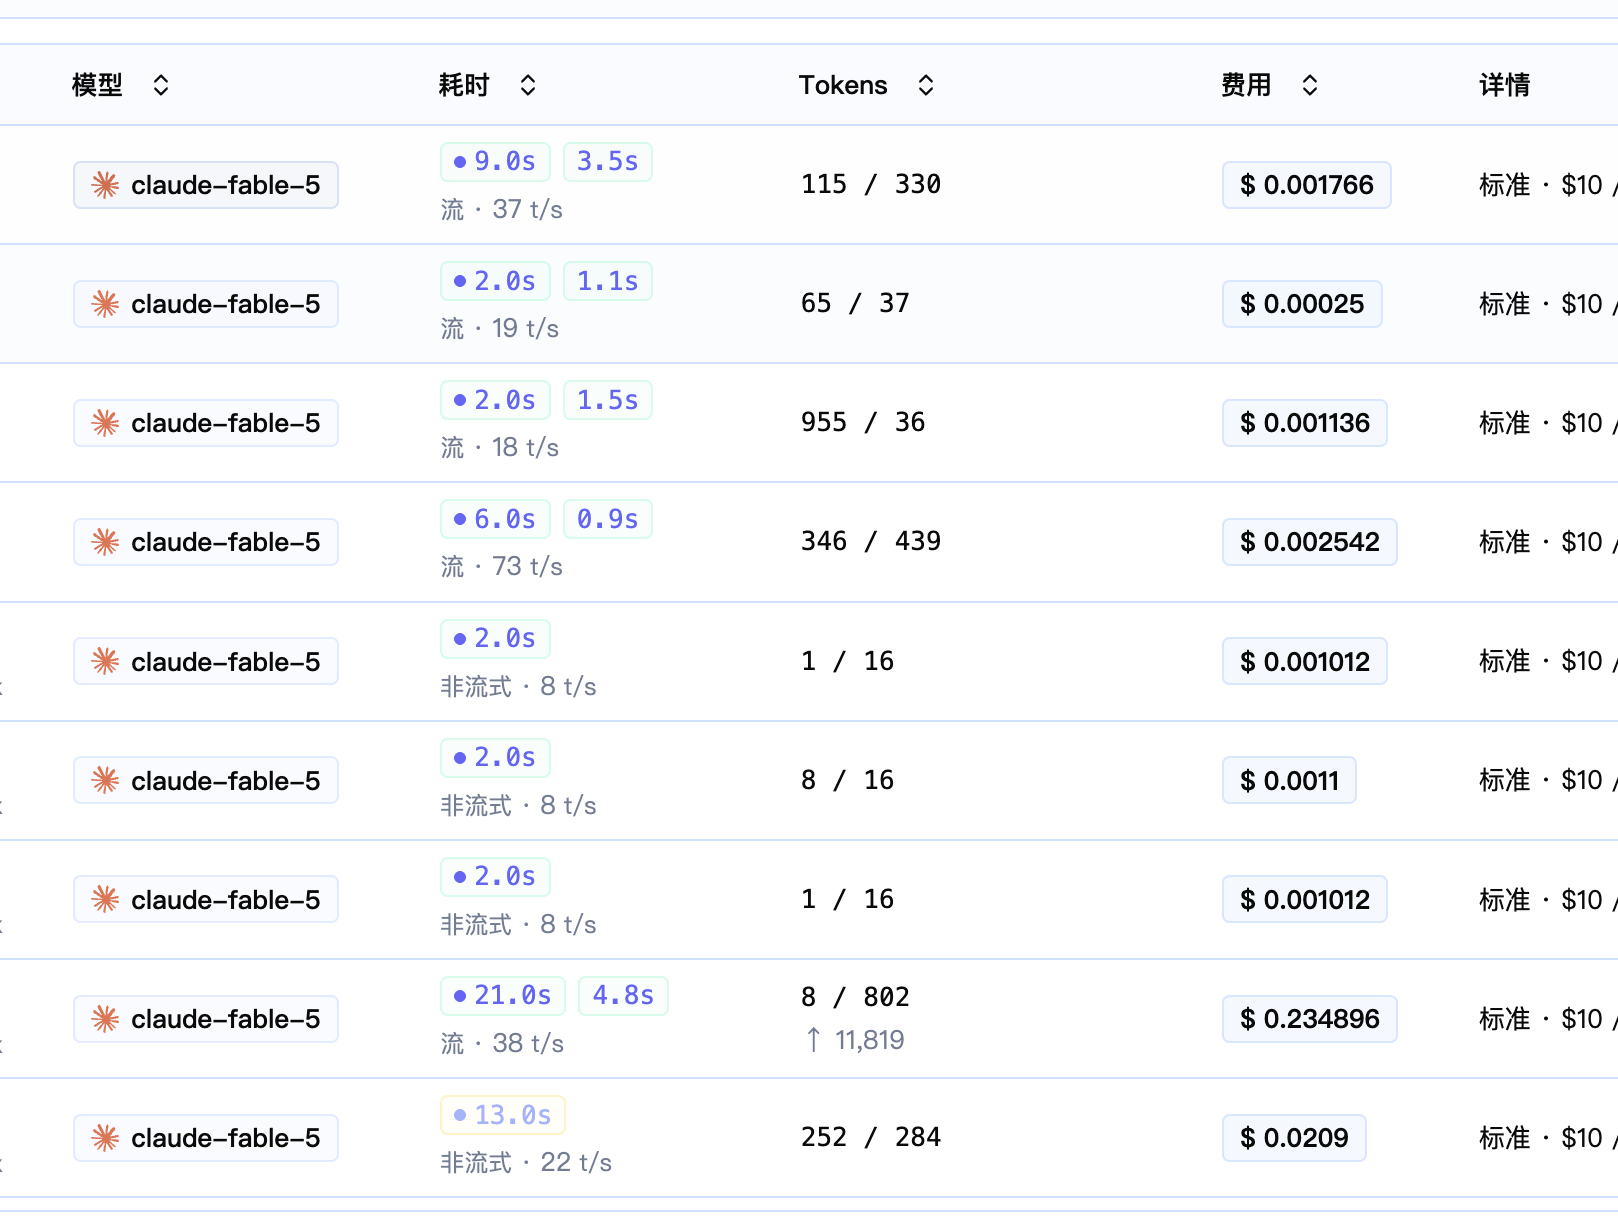Screen dimensions: 1618x1226
Task: Click '标准 · $10' detail in the 115 / 330 row
Action: coord(1541,185)
